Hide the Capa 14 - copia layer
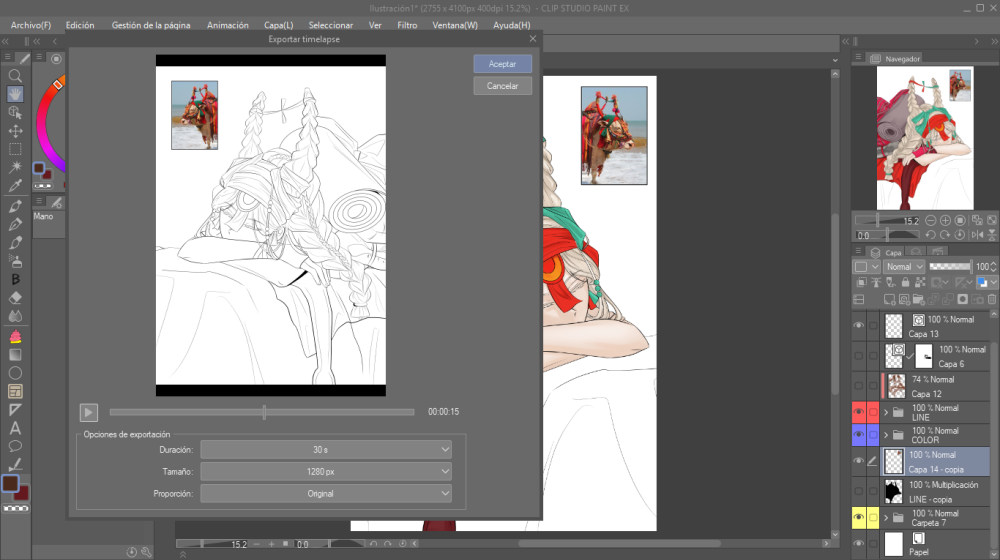 [x=859, y=461]
